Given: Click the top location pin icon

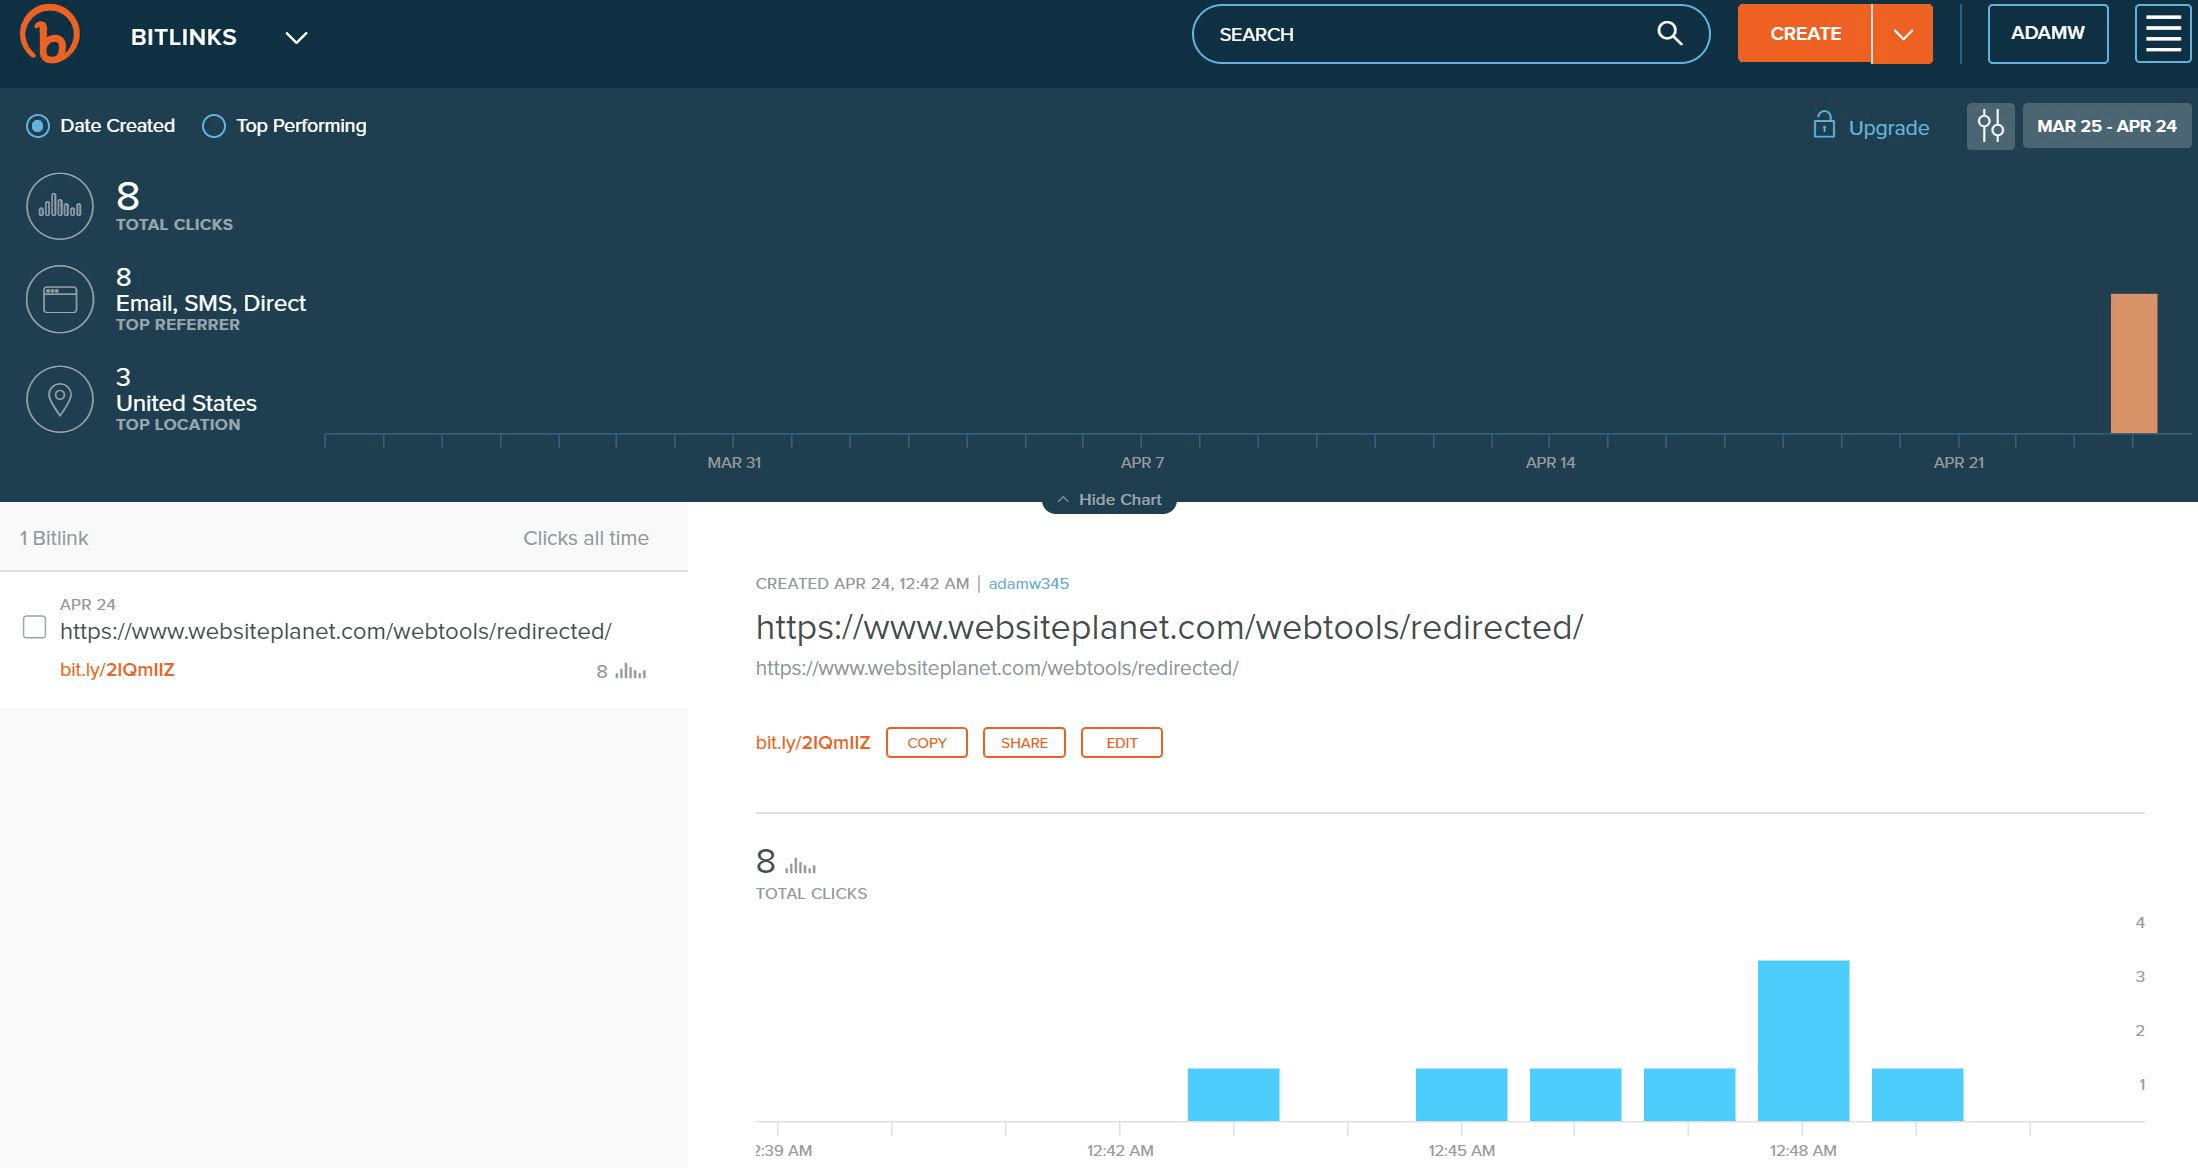Looking at the screenshot, I should pyautogui.click(x=60, y=399).
